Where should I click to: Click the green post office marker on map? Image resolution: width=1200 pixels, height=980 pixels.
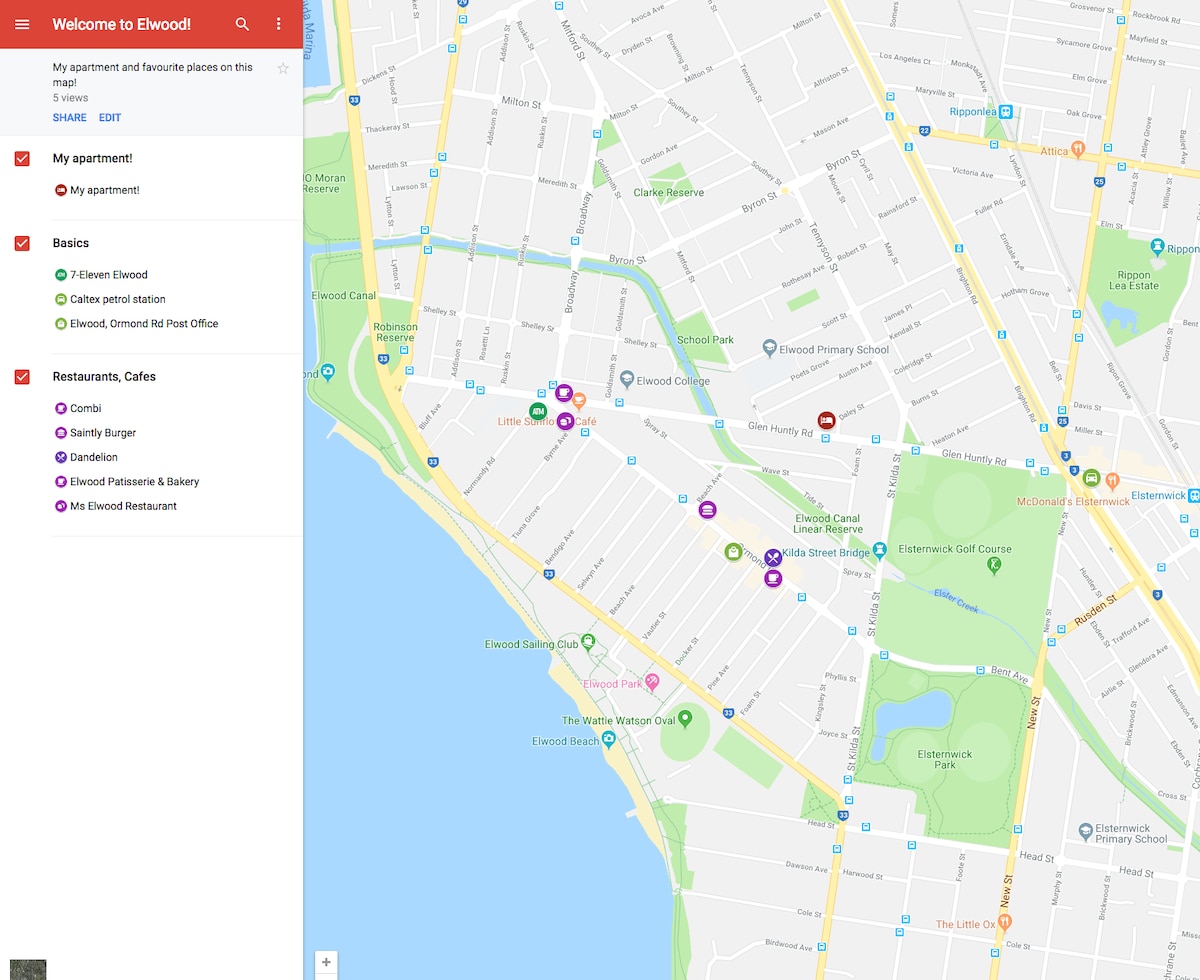pyautogui.click(x=734, y=551)
